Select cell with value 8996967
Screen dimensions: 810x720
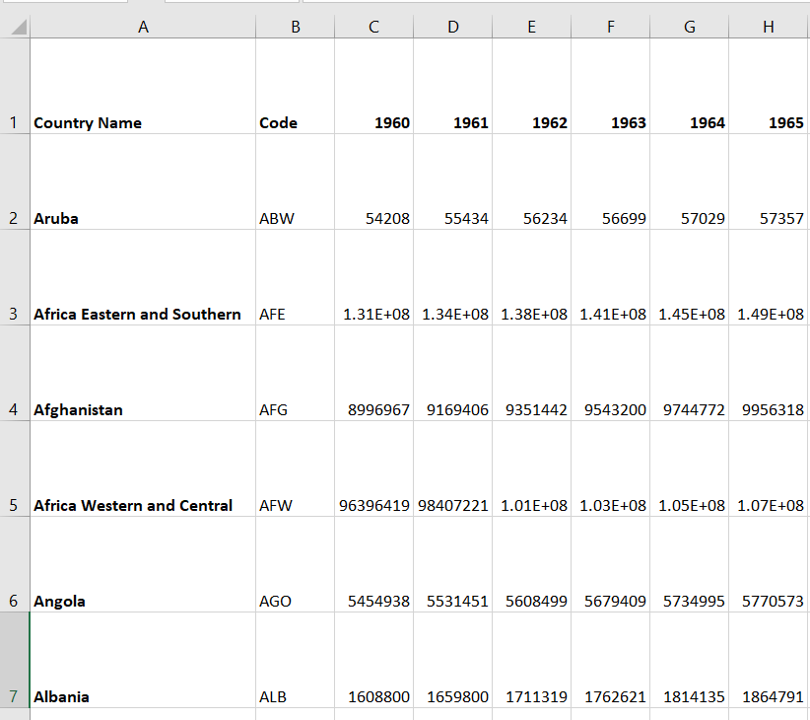tap(374, 373)
